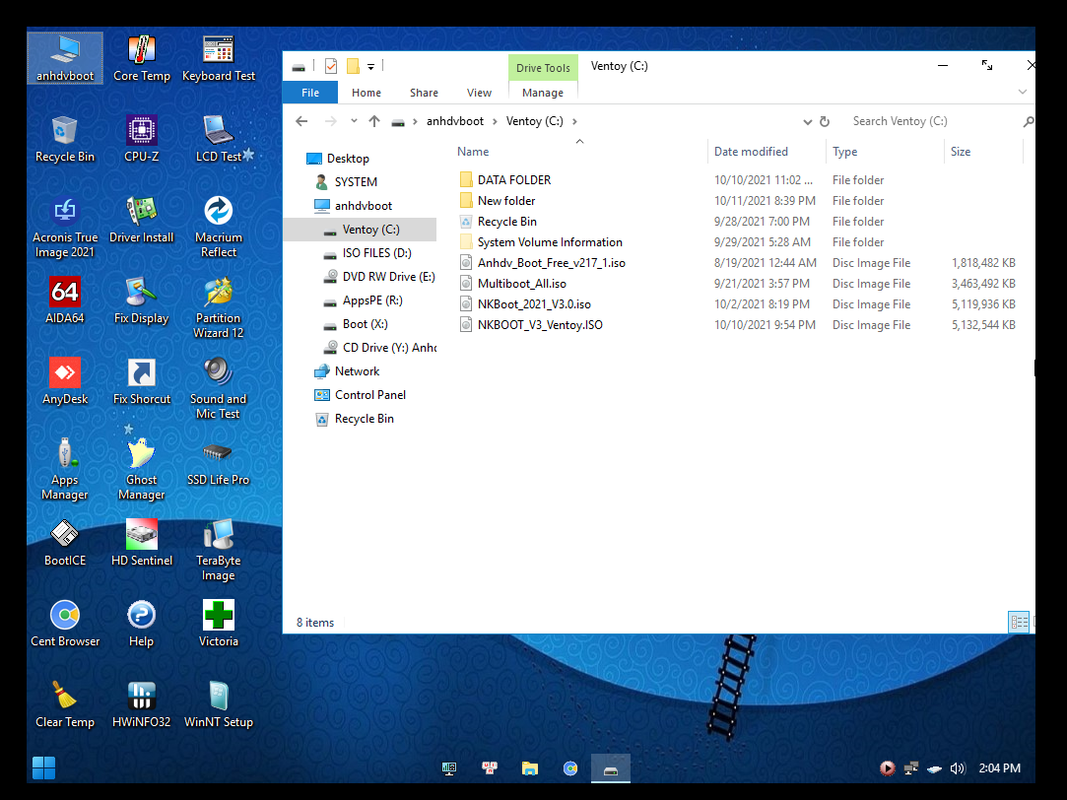The width and height of the screenshot is (1067, 800).
Task: Open the Windows Start button
Action: 44,768
